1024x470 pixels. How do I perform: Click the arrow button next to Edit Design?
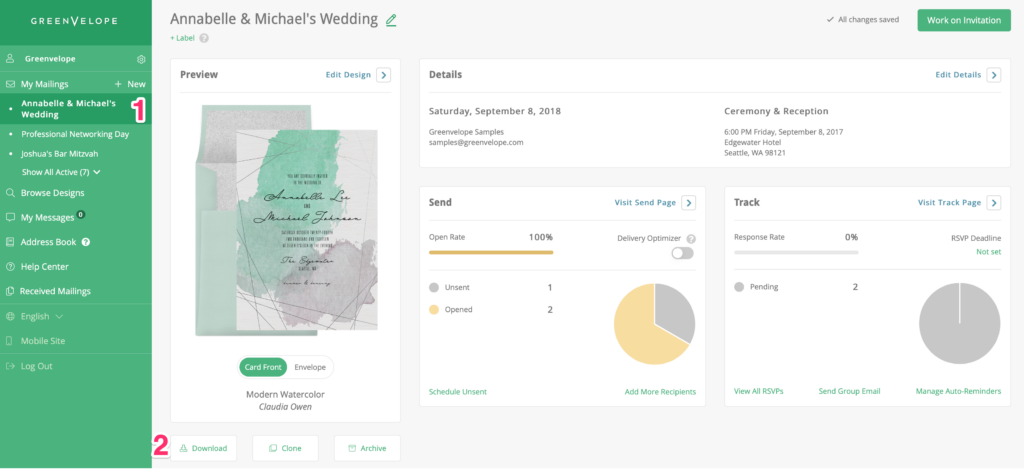383,75
